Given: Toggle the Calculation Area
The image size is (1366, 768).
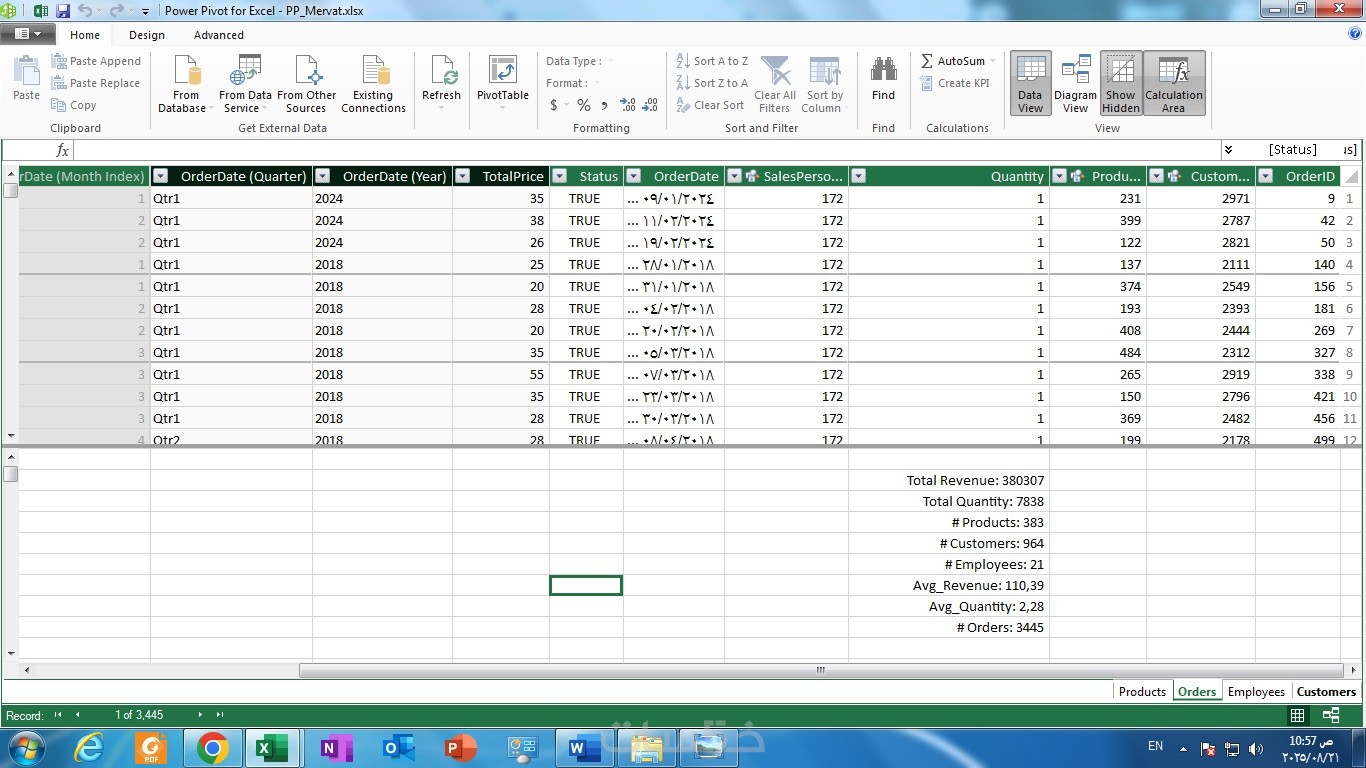Looking at the screenshot, I should coord(1174,84).
